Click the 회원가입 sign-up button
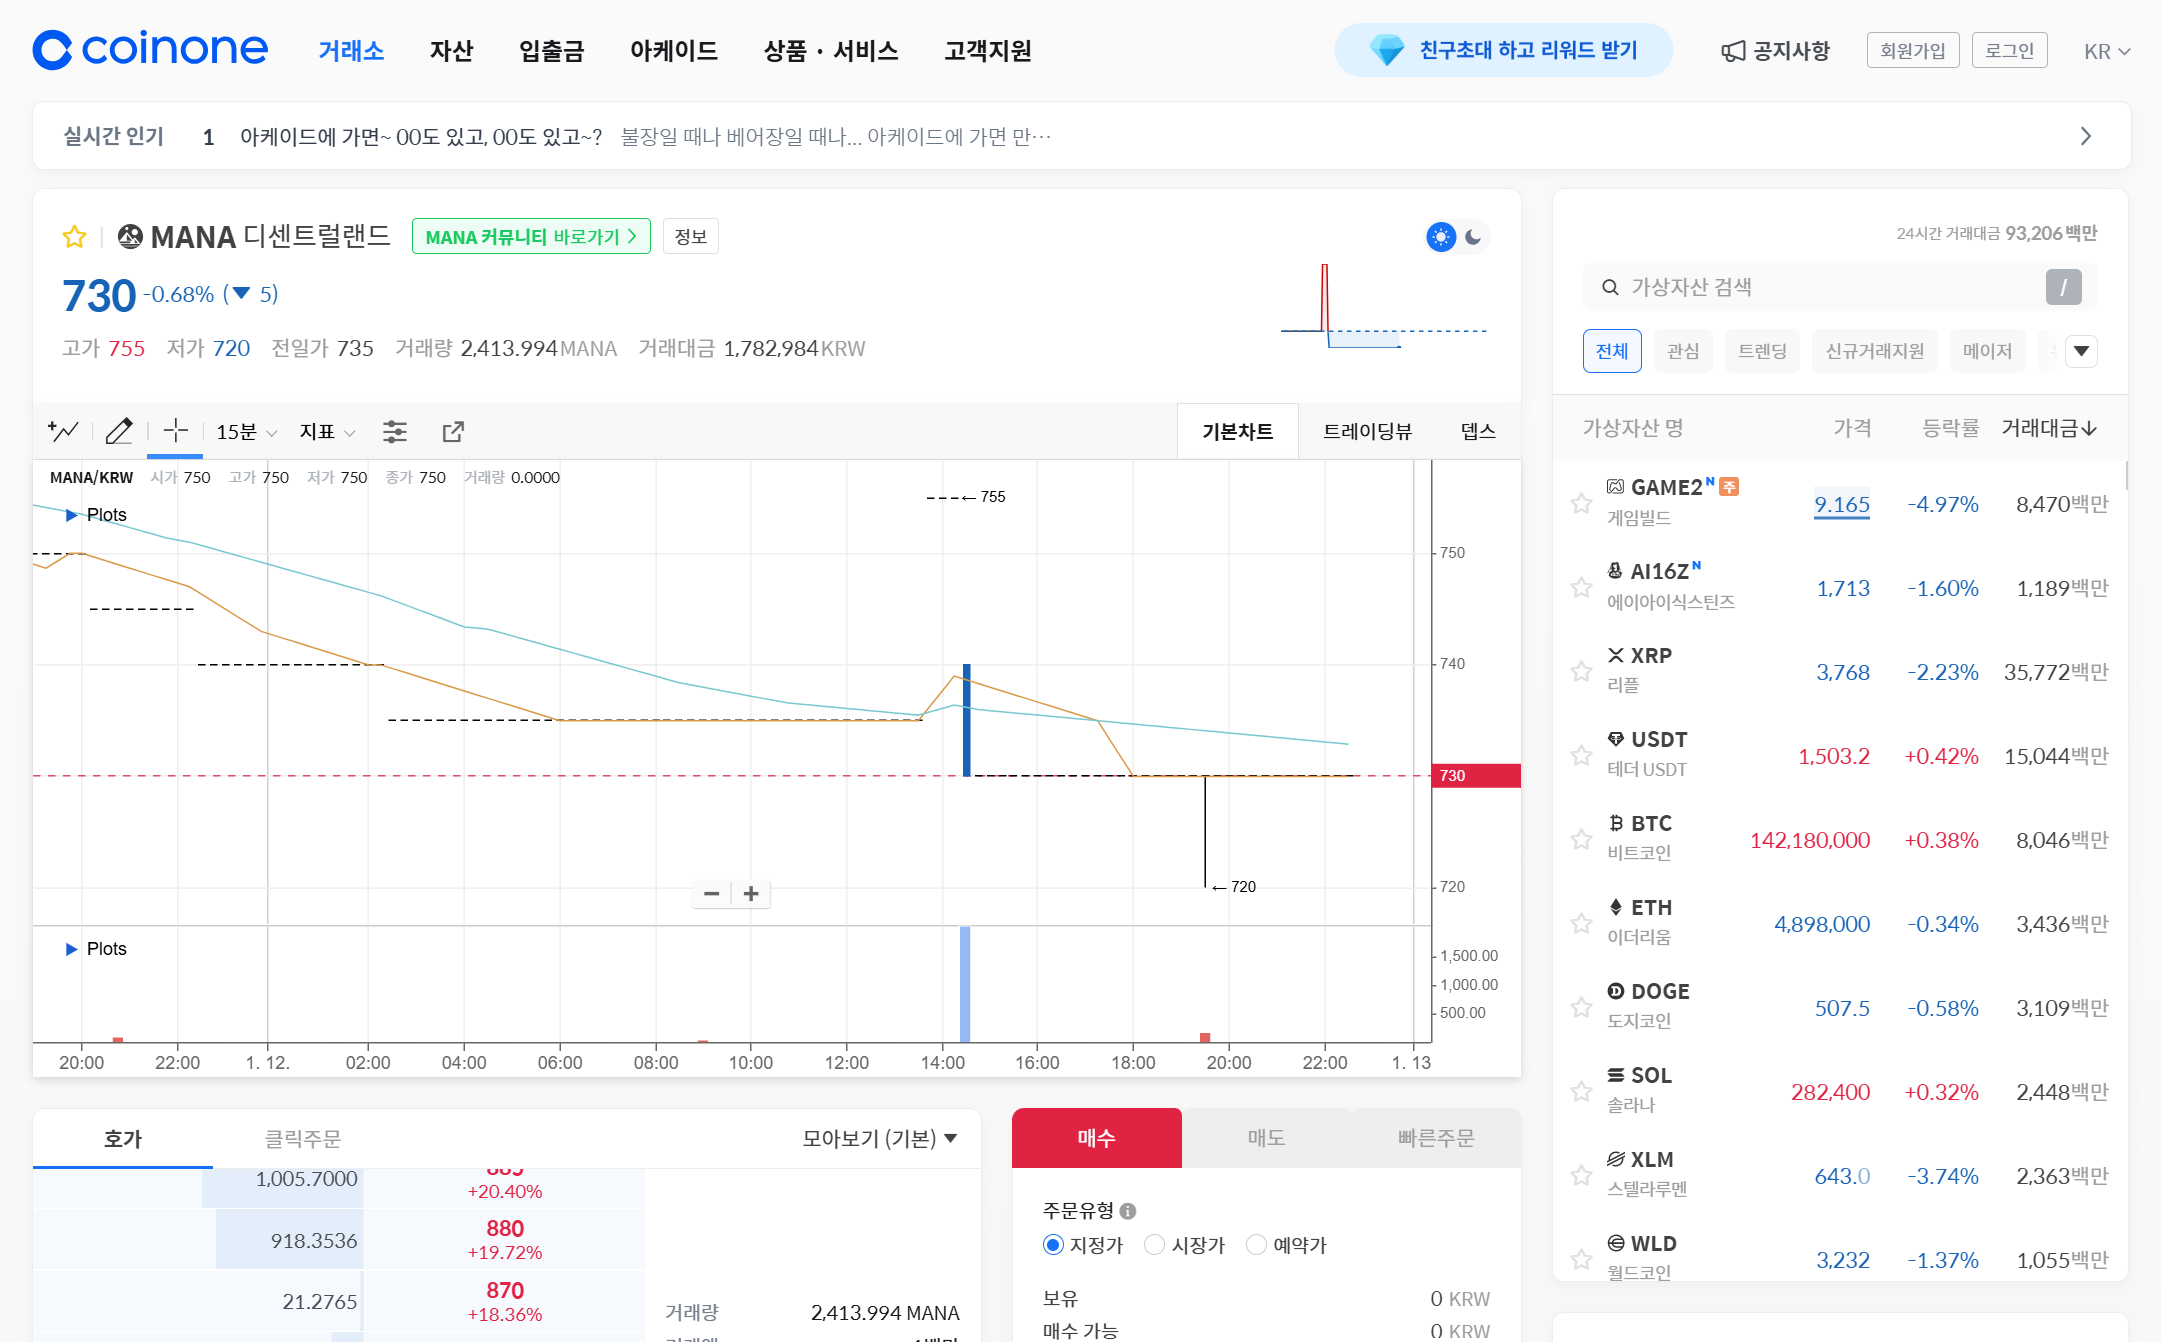The width and height of the screenshot is (2161, 1342). [1912, 50]
